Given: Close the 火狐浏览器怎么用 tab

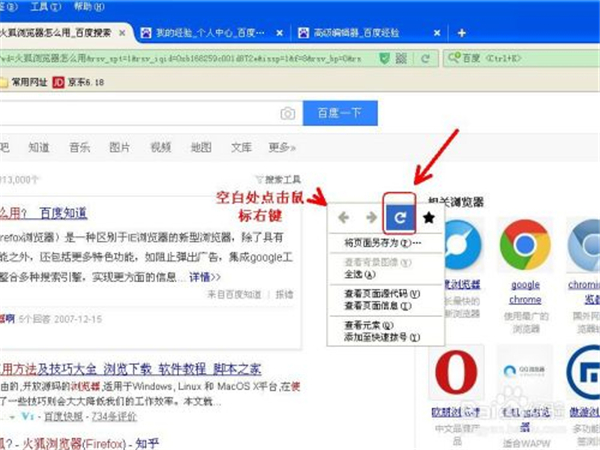Looking at the screenshot, I should click(x=122, y=33).
